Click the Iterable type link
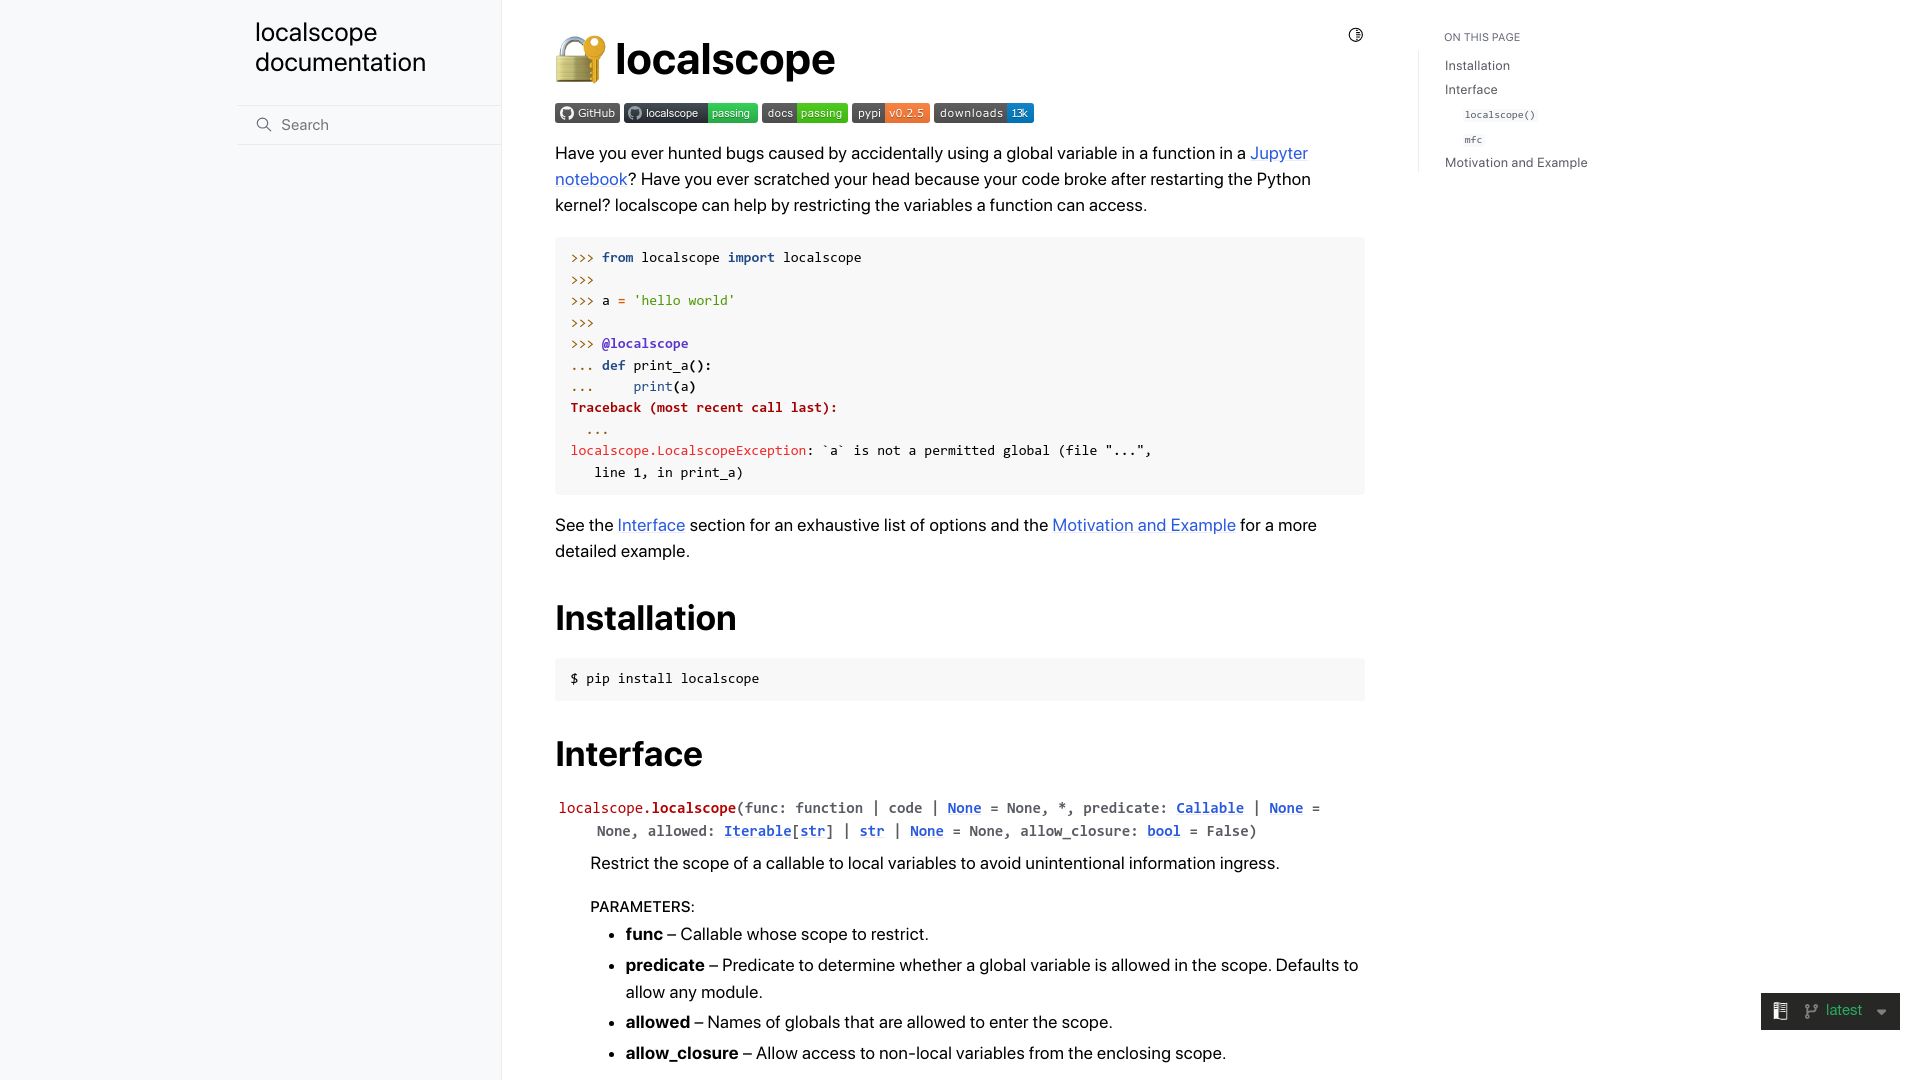Image resolution: width=1920 pixels, height=1080 pixels. 757,831
